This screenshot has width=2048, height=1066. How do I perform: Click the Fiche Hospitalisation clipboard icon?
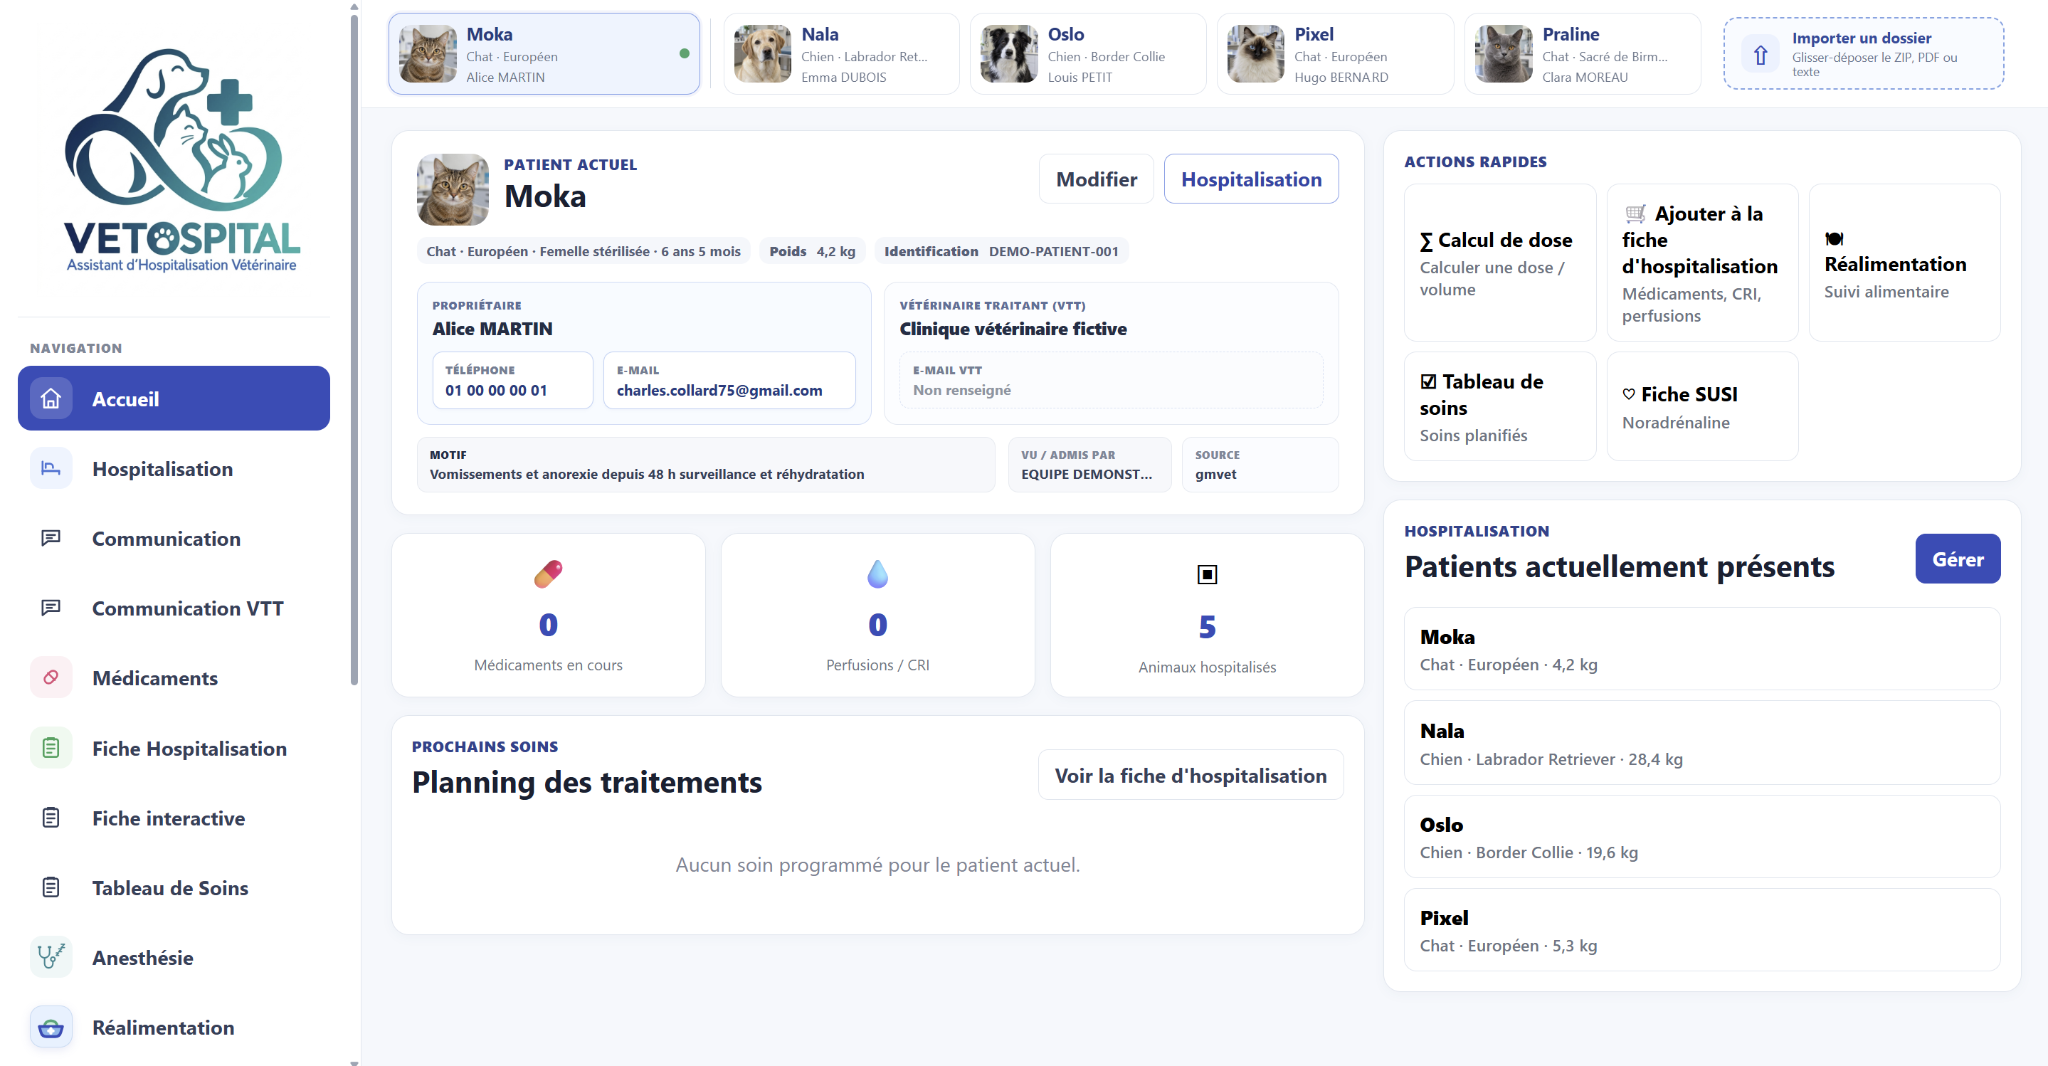(51, 748)
